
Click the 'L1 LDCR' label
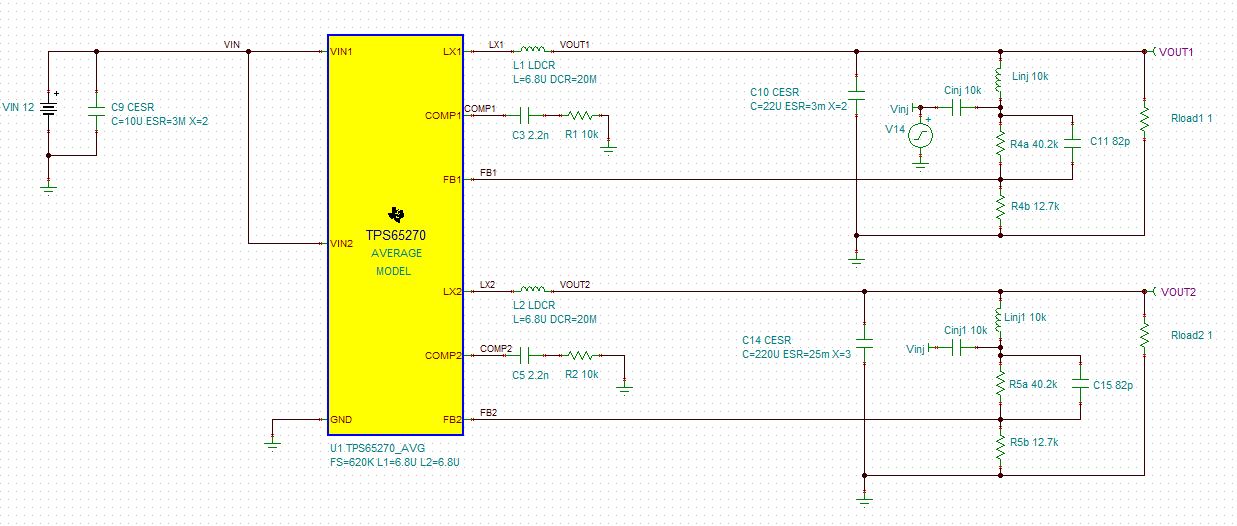(x=532, y=65)
